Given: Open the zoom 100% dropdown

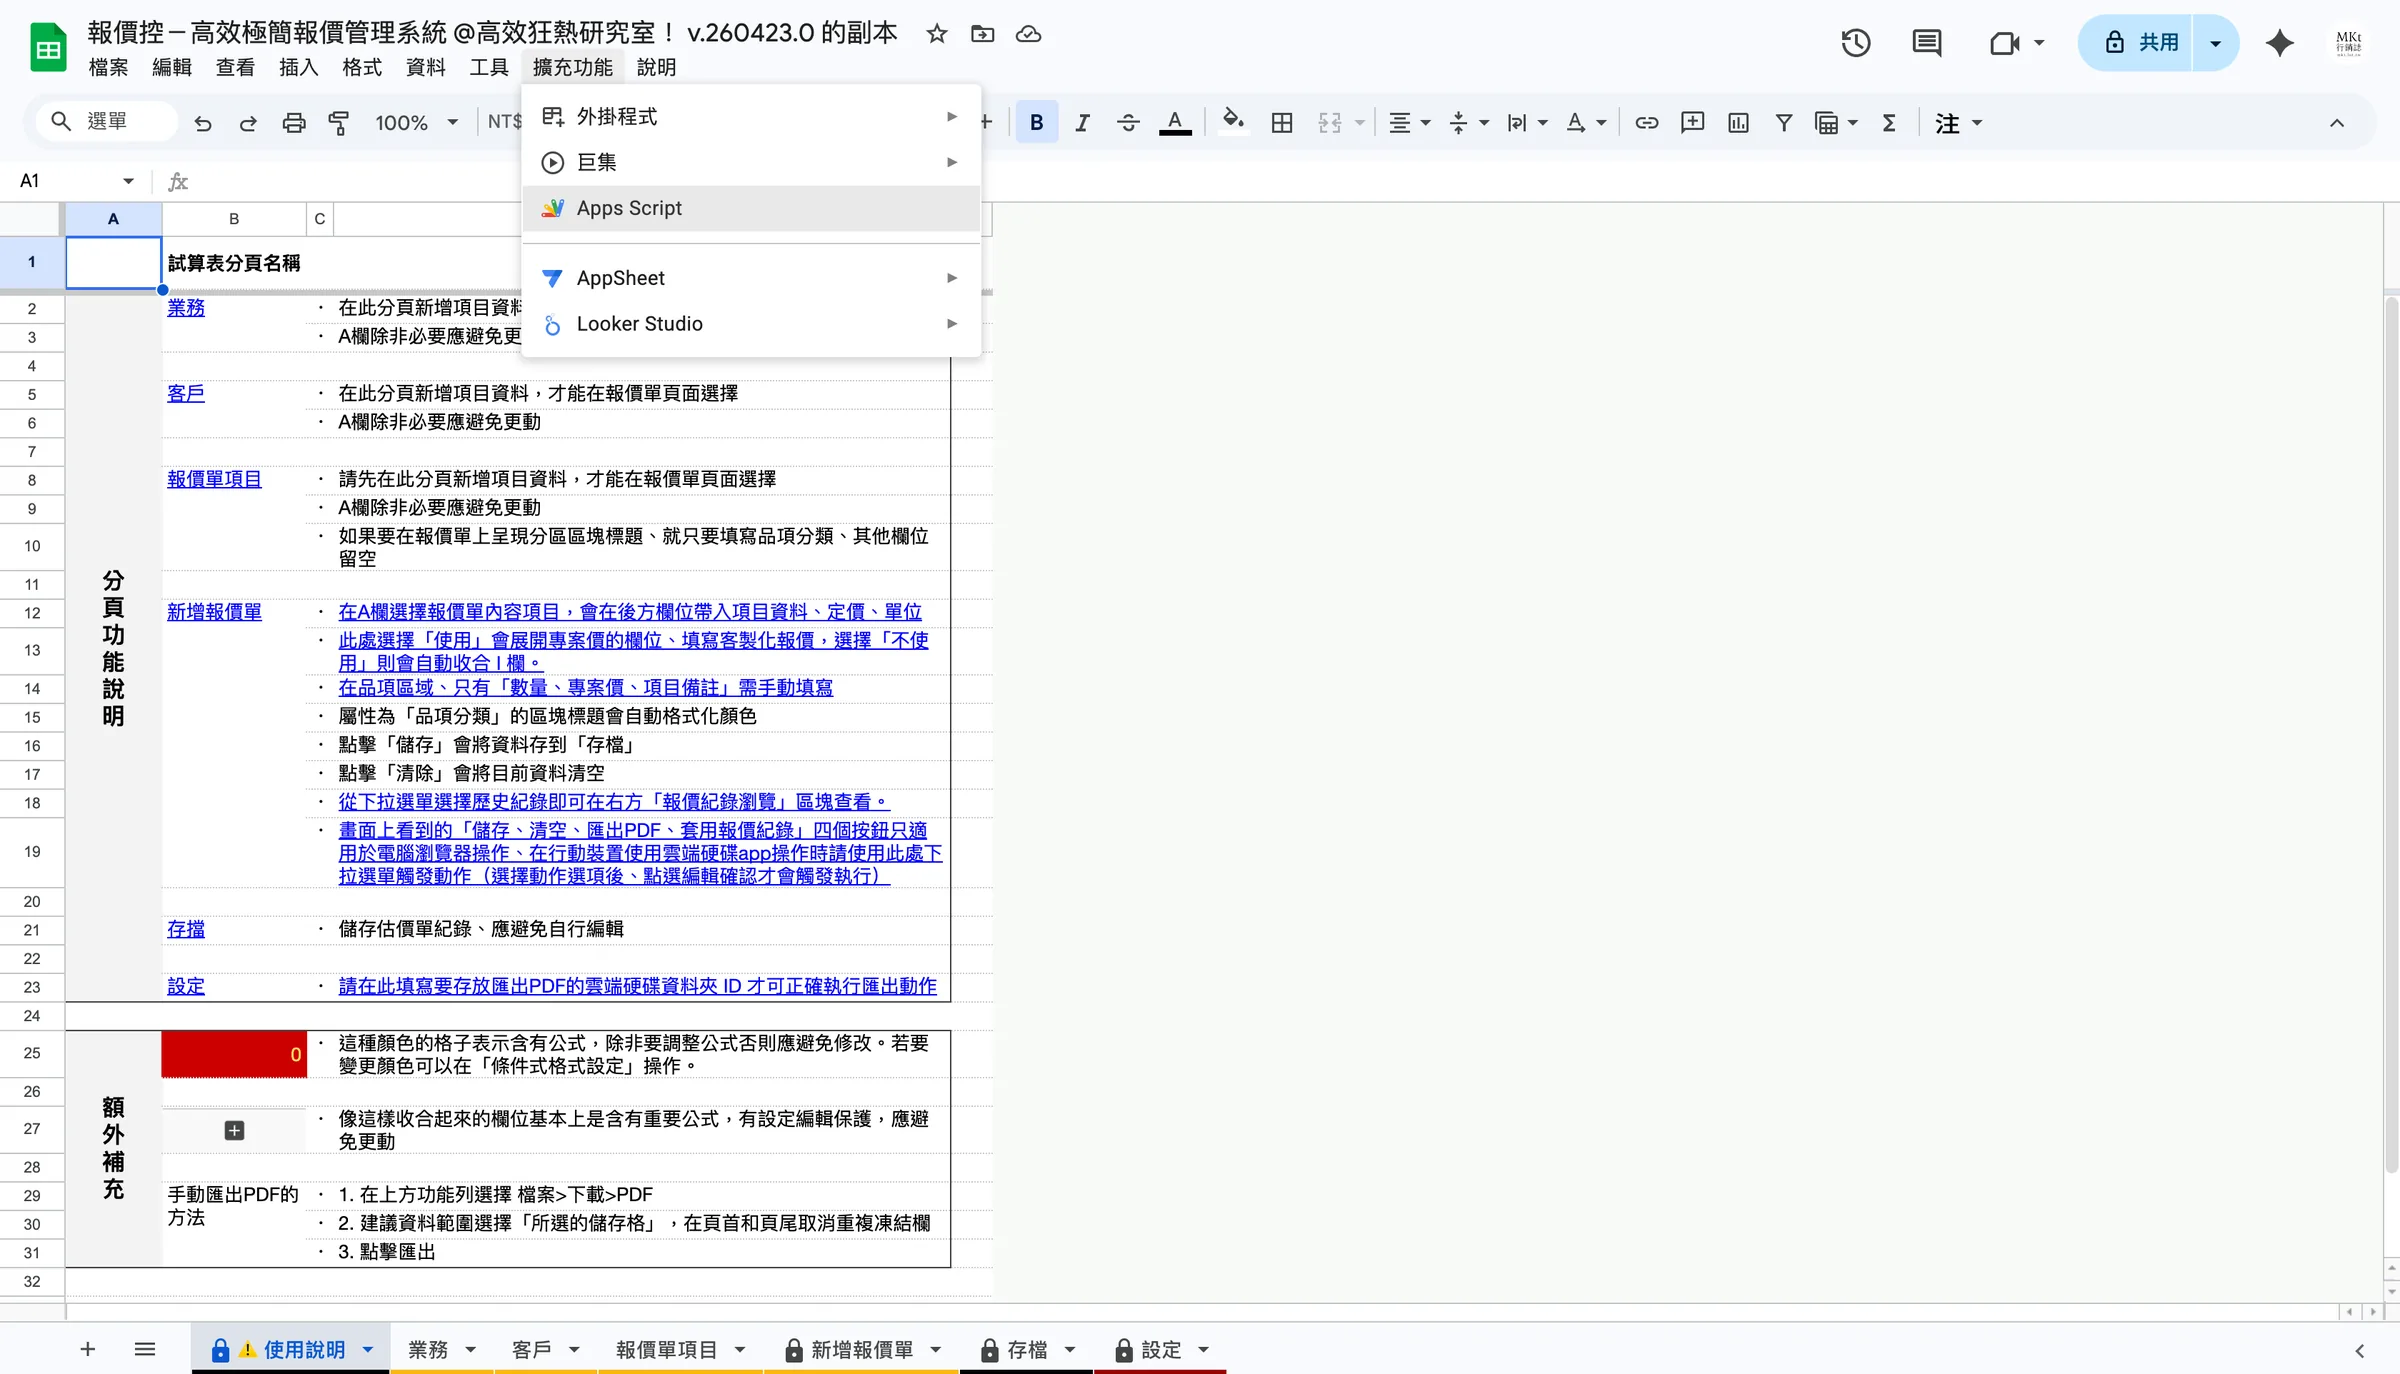Looking at the screenshot, I should pyautogui.click(x=416, y=123).
